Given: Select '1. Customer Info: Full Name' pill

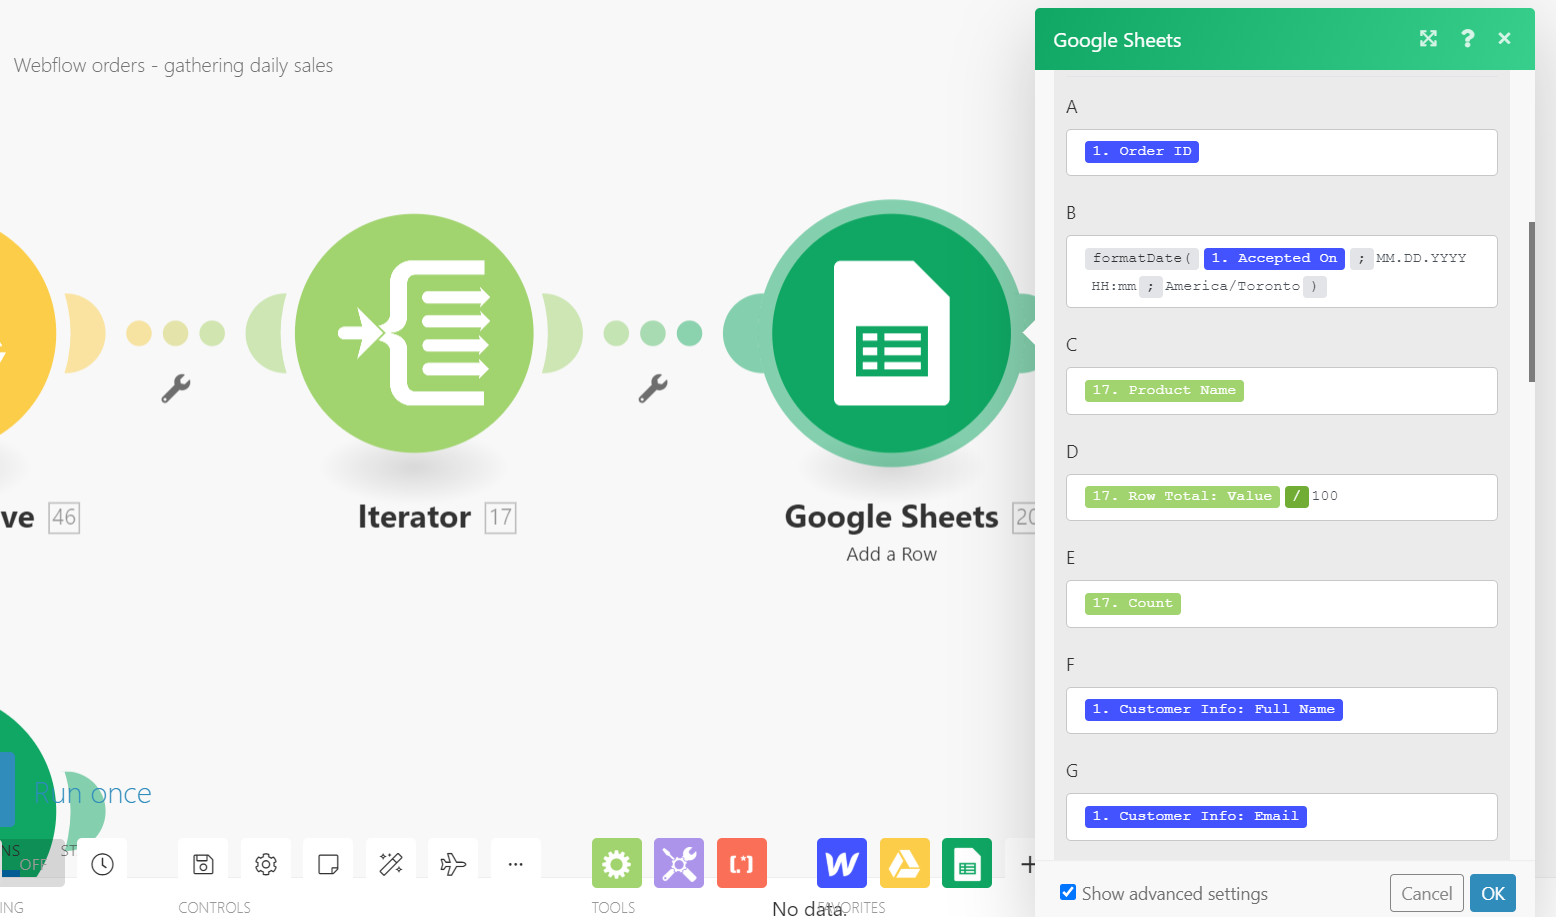Looking at the screenshot, I should pos(1213,709).
